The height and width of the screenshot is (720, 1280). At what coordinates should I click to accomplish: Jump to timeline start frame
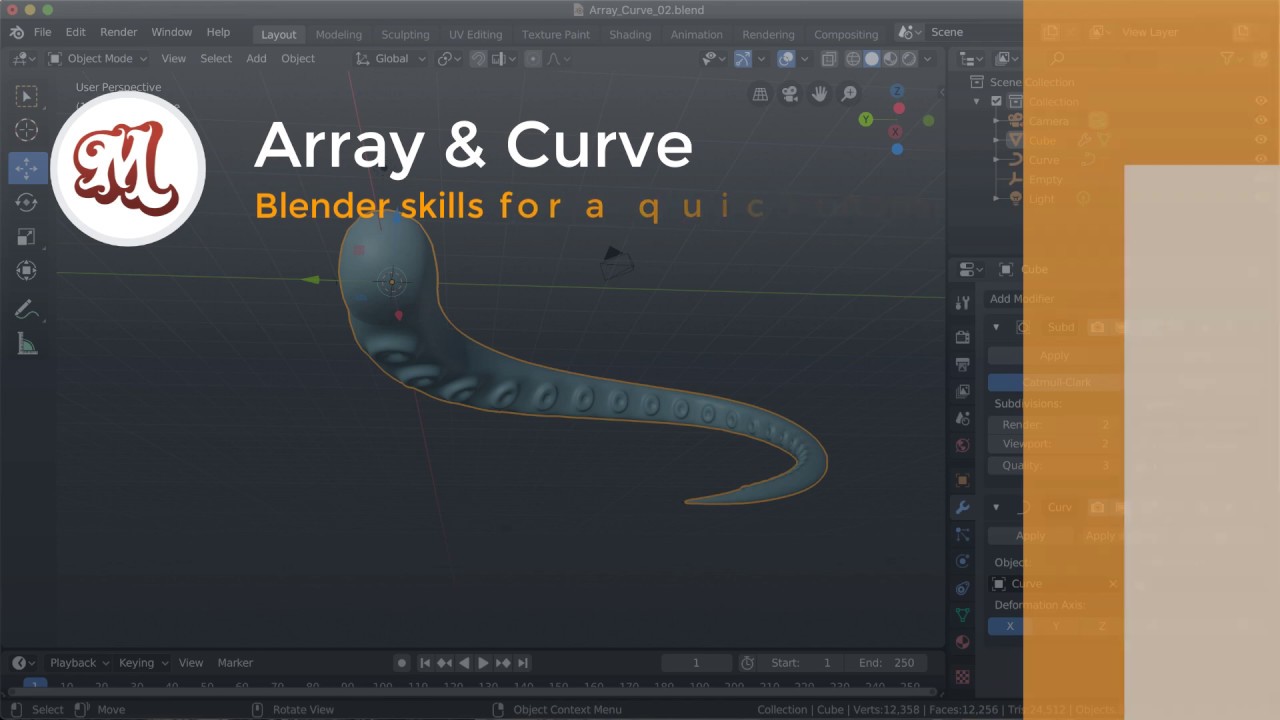point(425,663)
